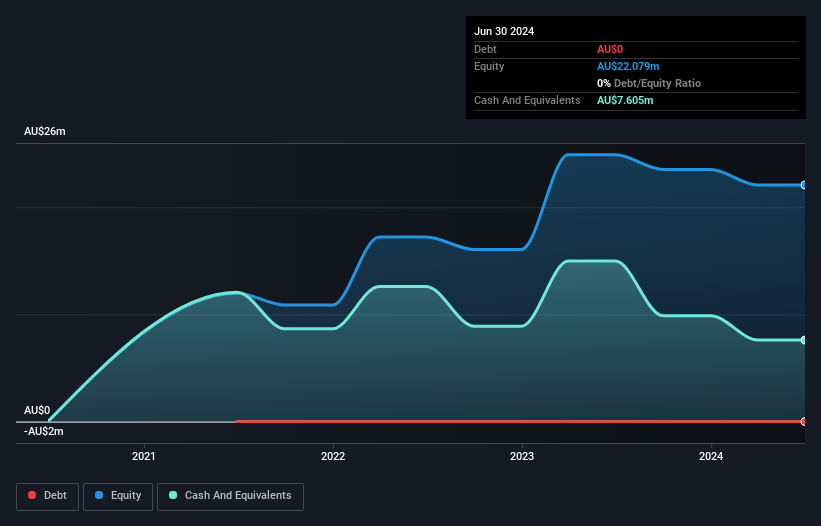Screen dimensions: 821x526
Task: Click the teal Cash And Equivalents legend dot
Action: tap(173, 495)
